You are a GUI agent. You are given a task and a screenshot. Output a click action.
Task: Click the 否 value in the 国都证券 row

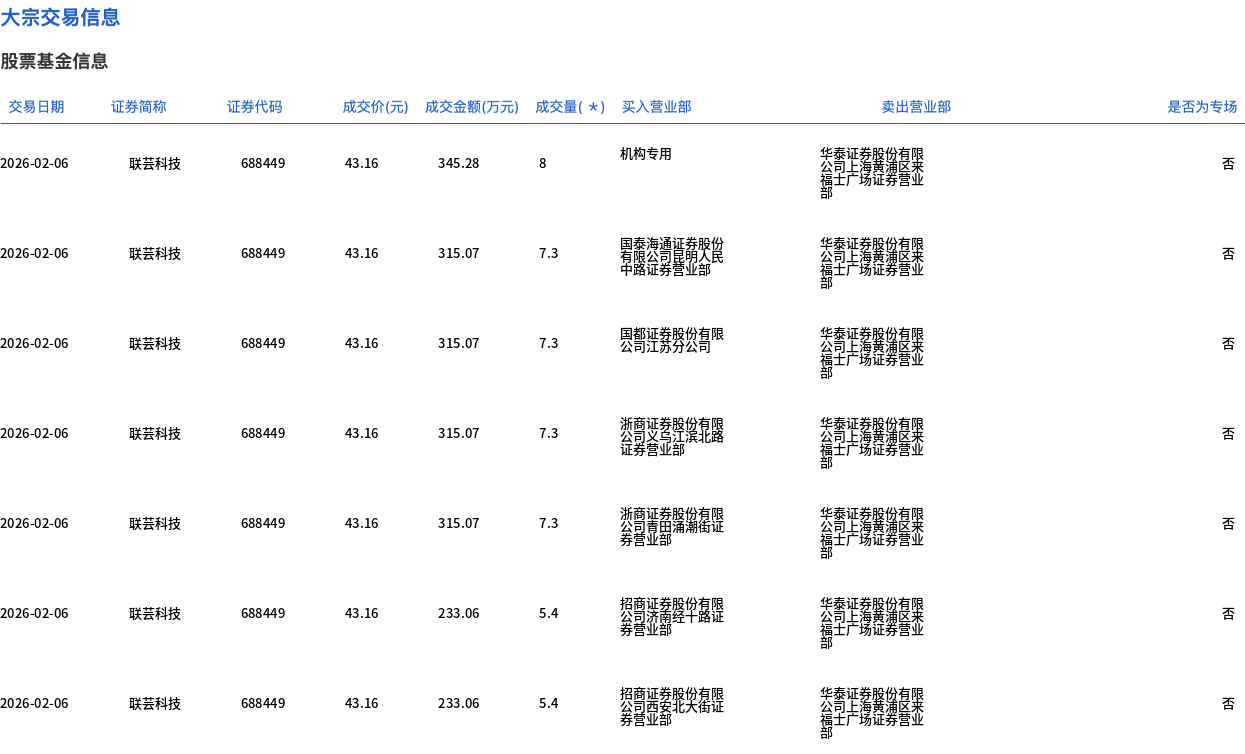1228,343
